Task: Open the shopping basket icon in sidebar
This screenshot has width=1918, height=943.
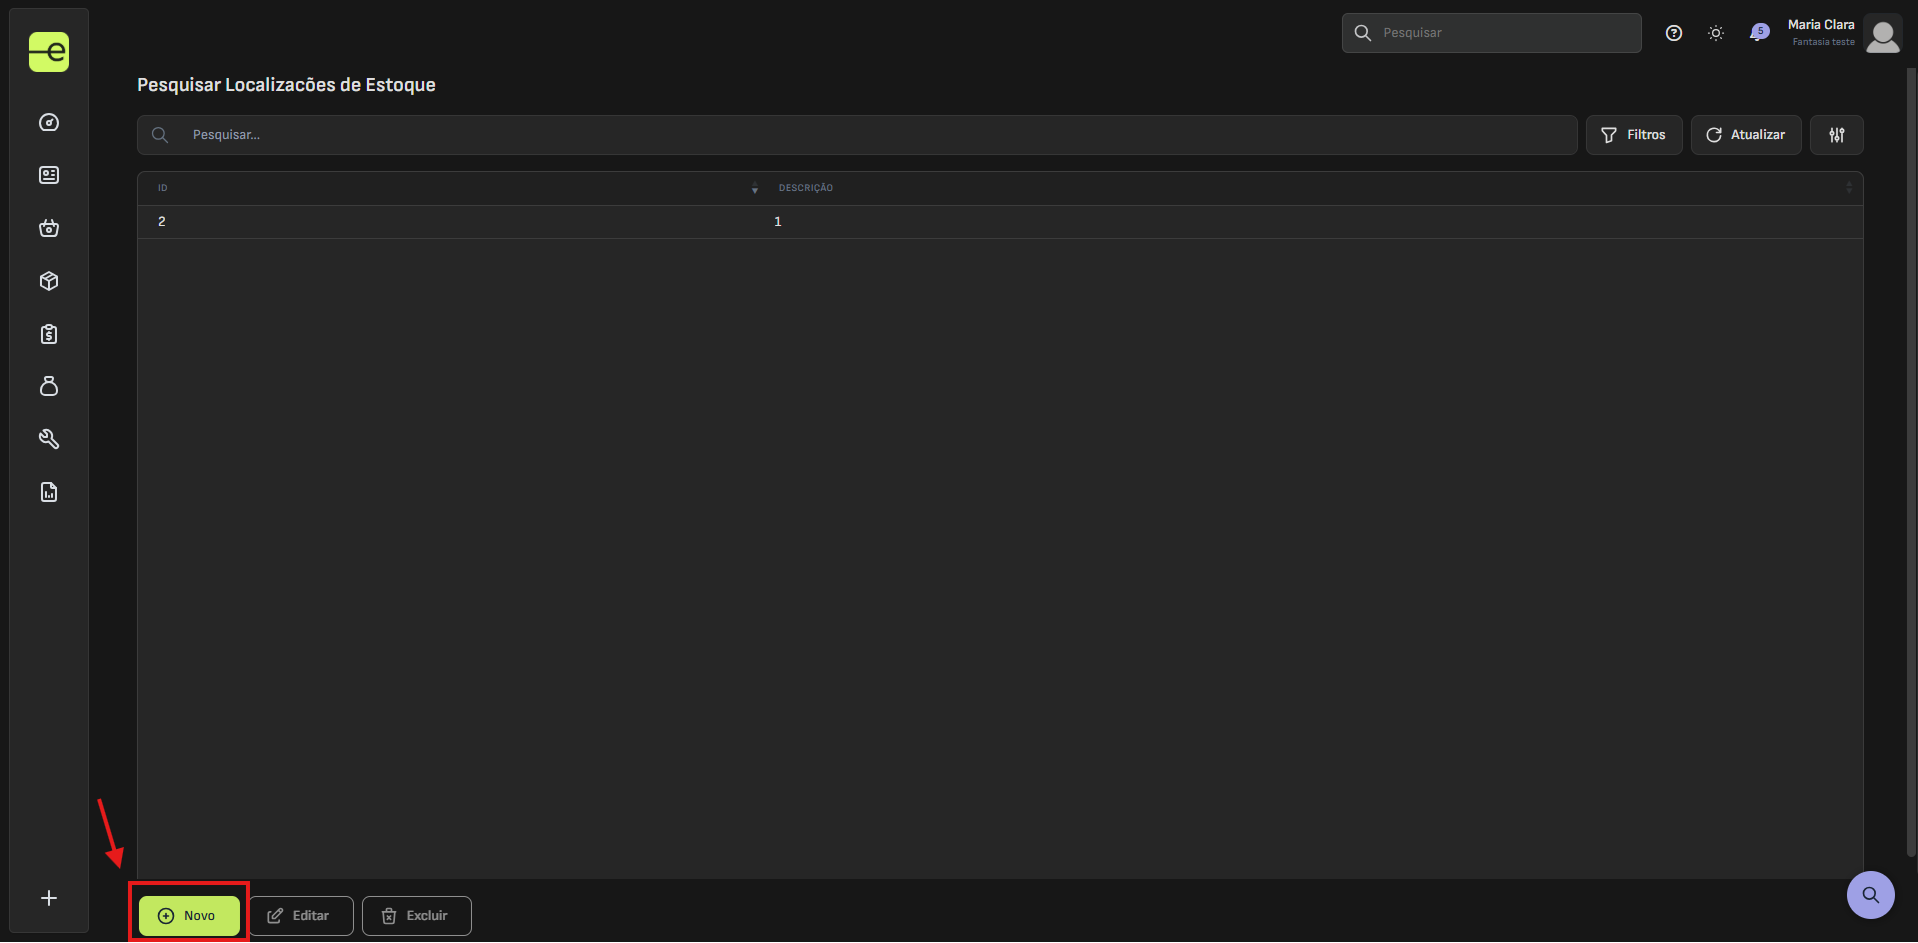Action: 49,229
